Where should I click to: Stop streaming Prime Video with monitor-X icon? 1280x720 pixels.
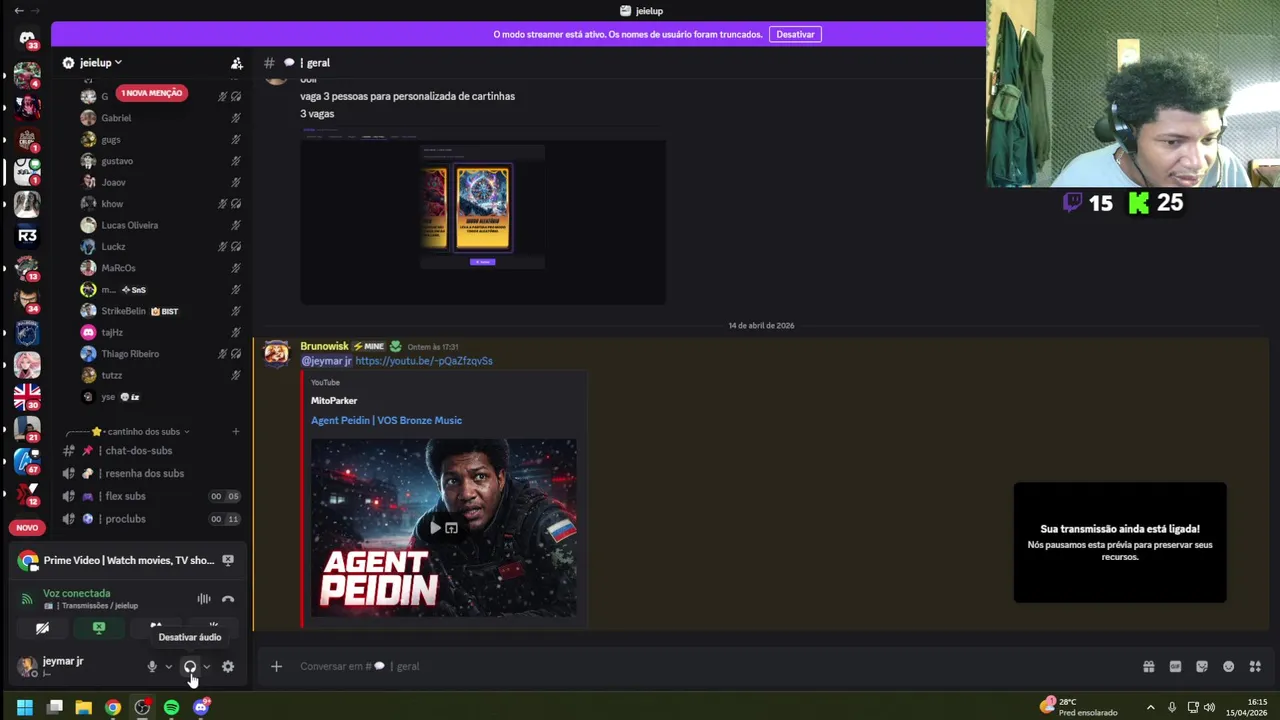pos(228,560)
